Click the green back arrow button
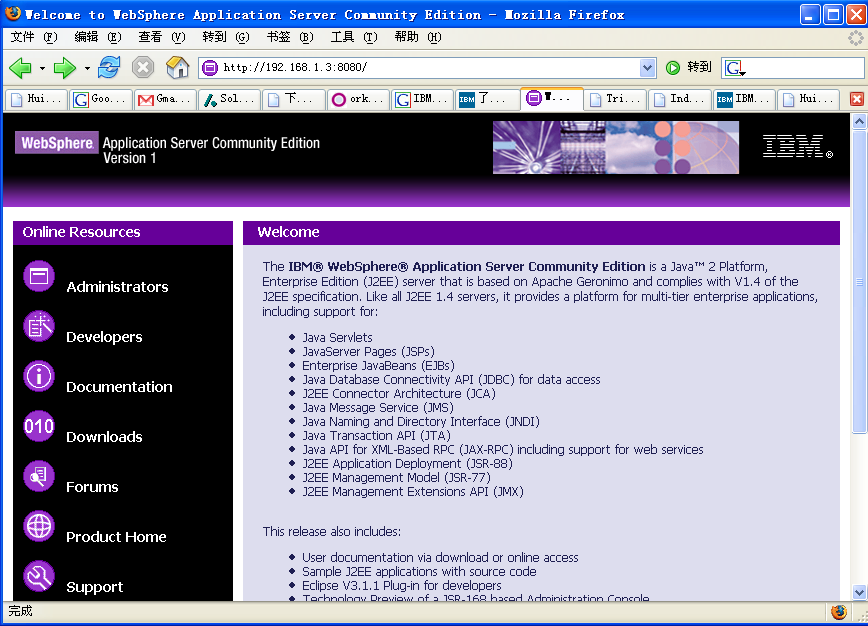Screen dimensions: 868x626 click(20, 68)
